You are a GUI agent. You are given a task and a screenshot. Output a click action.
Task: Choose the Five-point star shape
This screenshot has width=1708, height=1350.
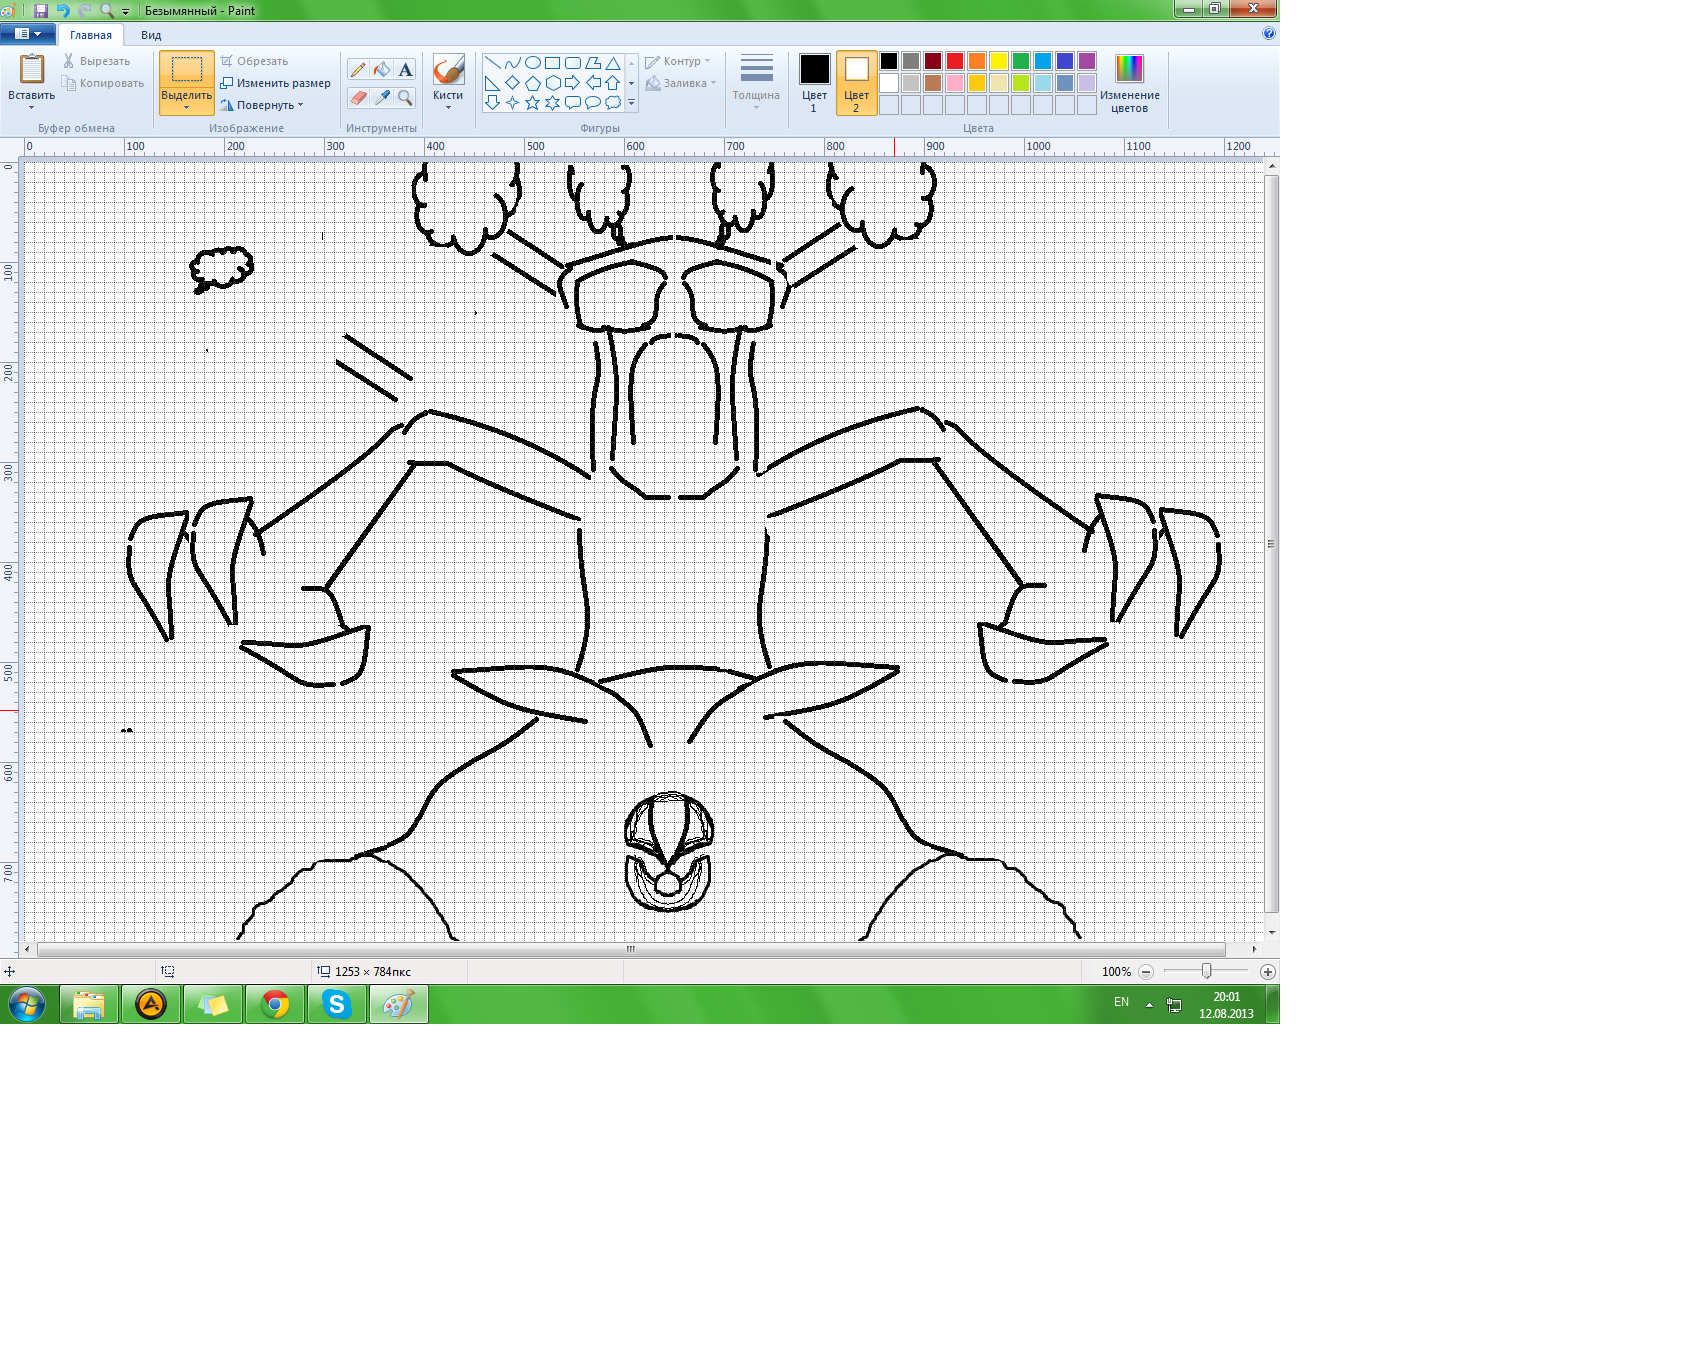pos(532,102)
